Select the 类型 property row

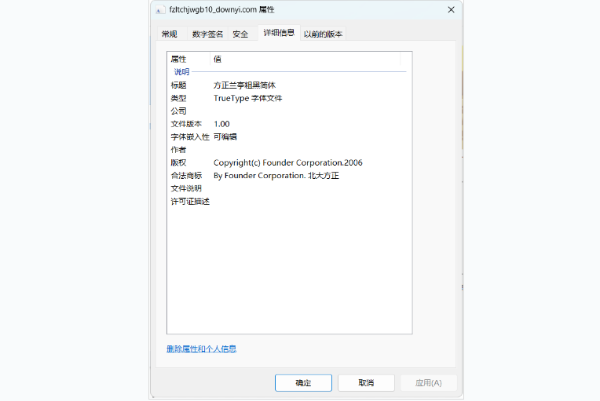[289, 98]
